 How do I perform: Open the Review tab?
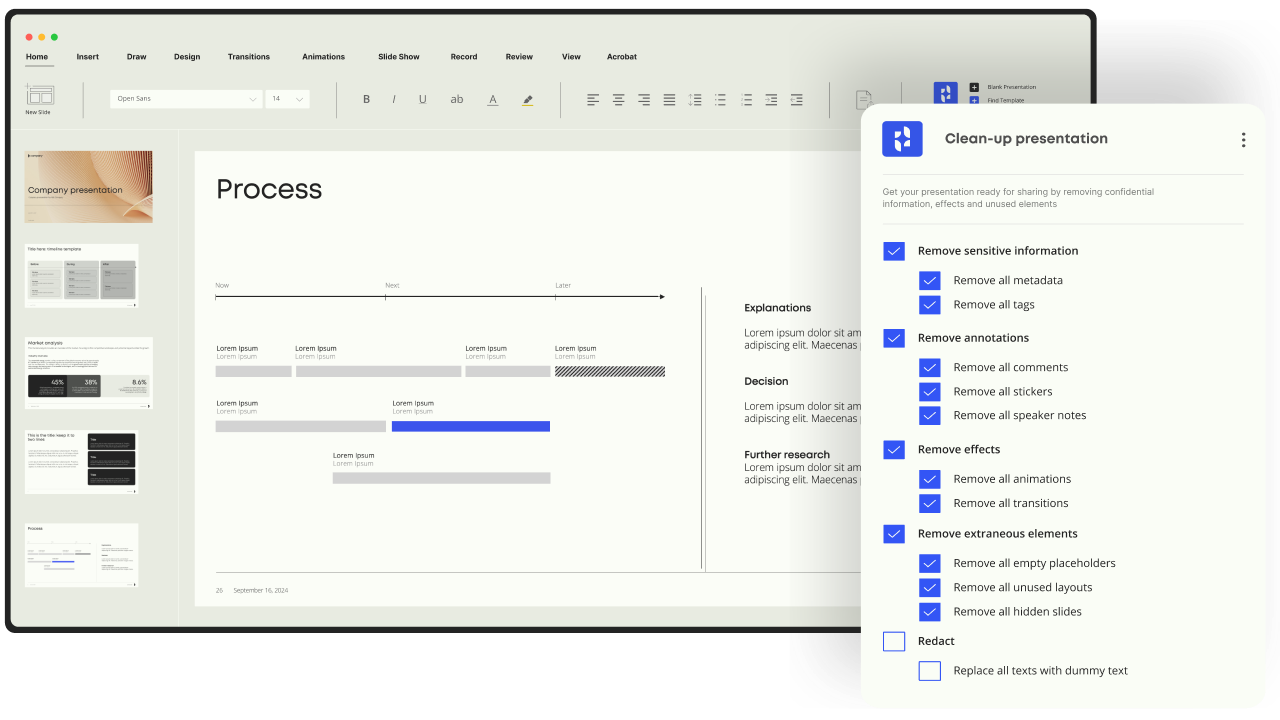point(519,57)
